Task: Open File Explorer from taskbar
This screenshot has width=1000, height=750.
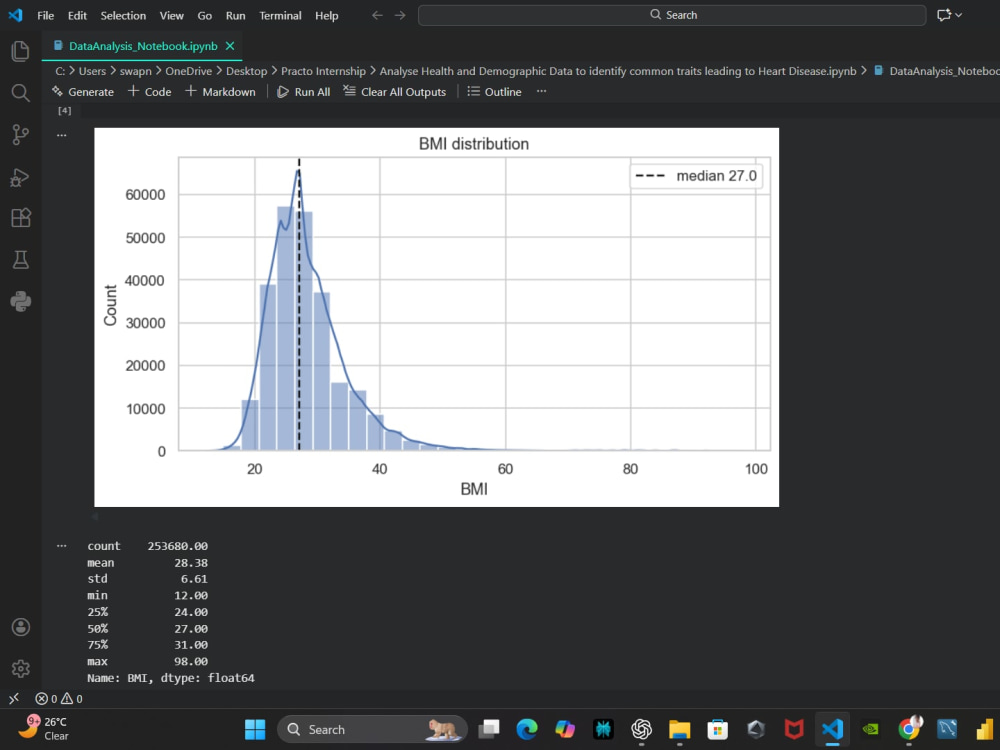Action: click(680, 729)
